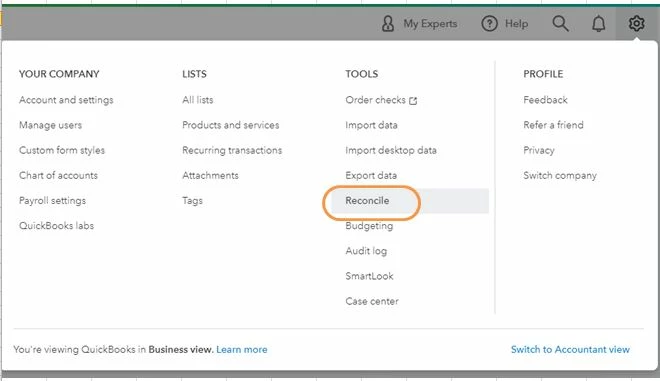Viewport: 660px width, 381px height.
Task: Choose Budgeting under Tools
Action: tap(369, 226)
